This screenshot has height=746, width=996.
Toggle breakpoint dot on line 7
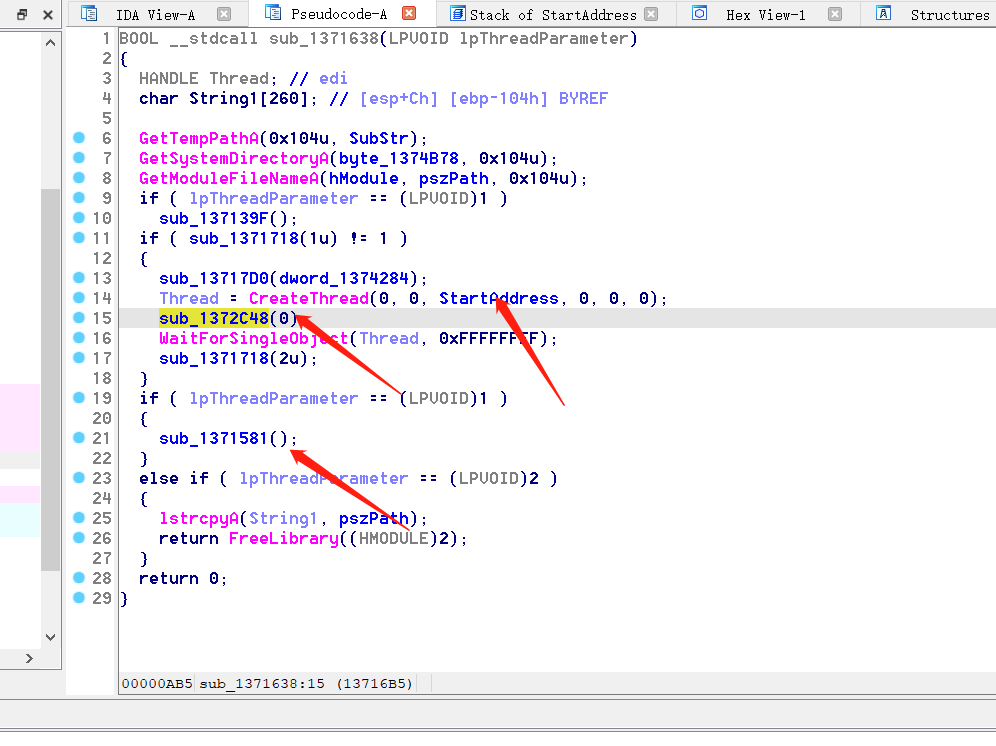point(79,158)
